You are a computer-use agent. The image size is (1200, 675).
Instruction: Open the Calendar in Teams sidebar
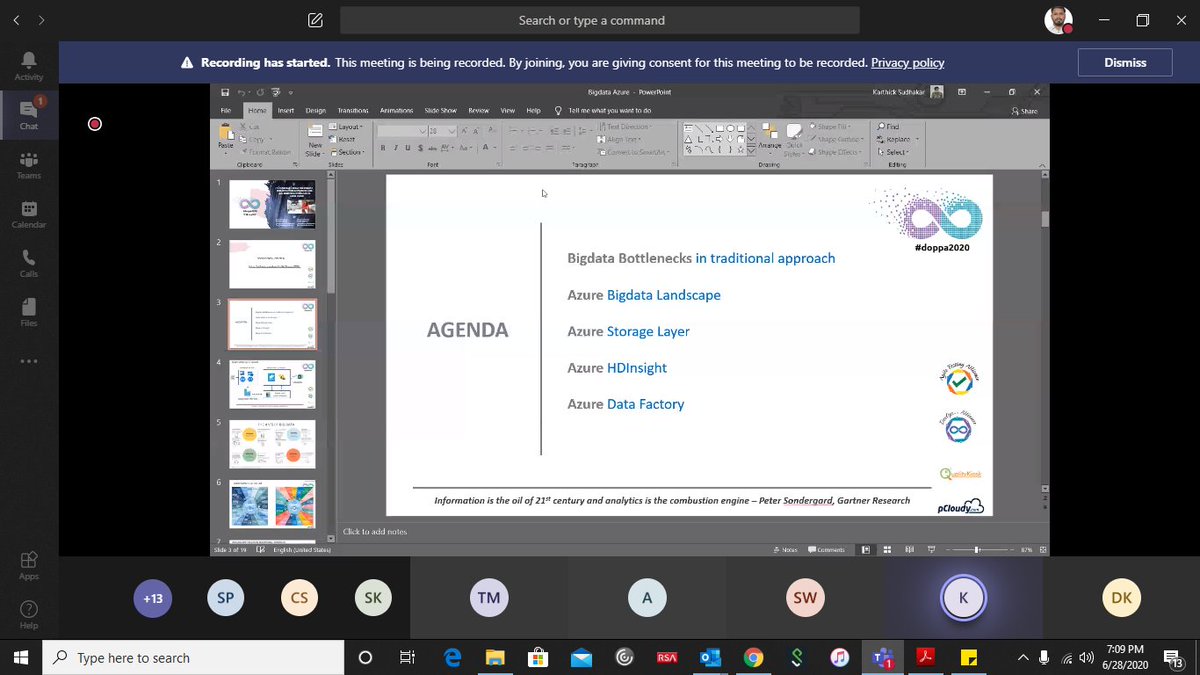[x=28, y=215]
